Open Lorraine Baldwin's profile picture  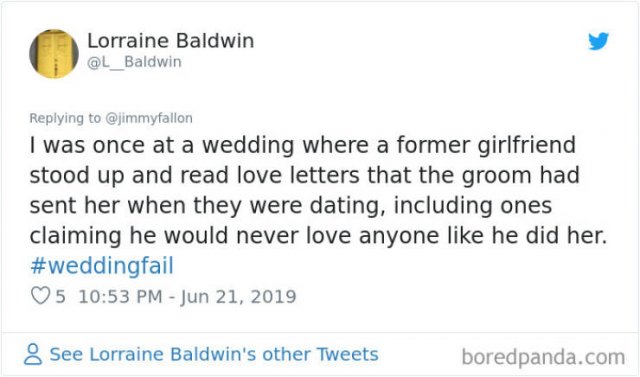[x=54, y=53]
